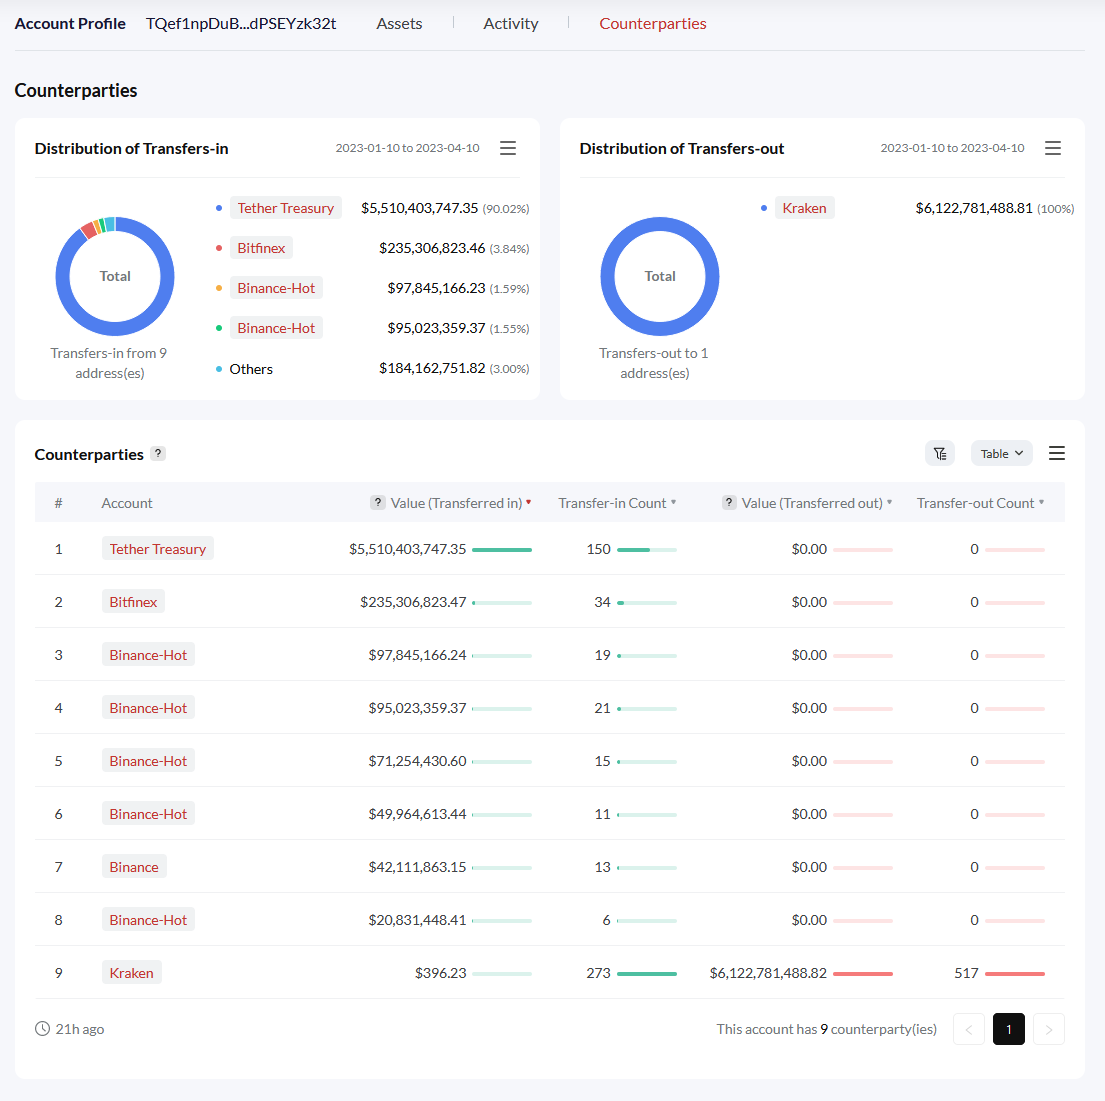Click transfer-out count 517
The width and height of the screenshot is (1105, 1101).
(966, 973)
